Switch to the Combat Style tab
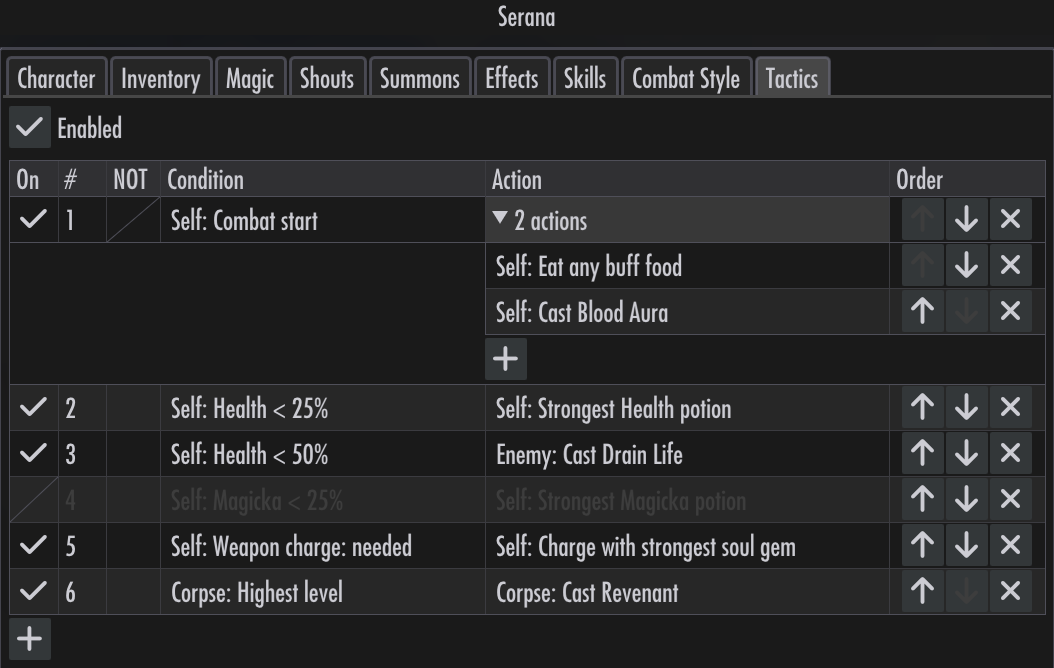The width and height of the screenshot is (1054, 668). click(x=686, y=79)
